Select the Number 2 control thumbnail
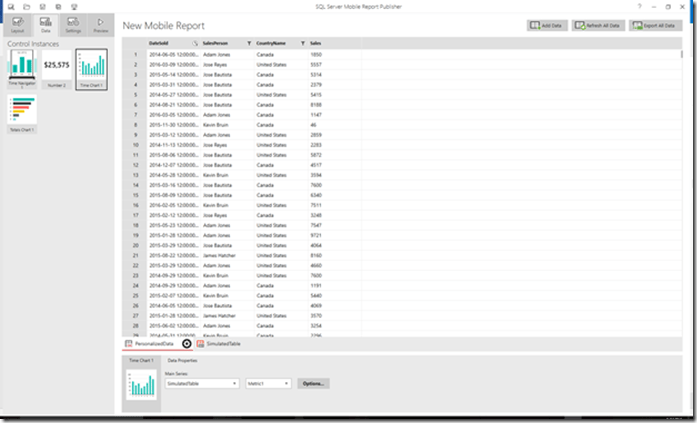Screen dimensions: 697x423 point(57,68)
